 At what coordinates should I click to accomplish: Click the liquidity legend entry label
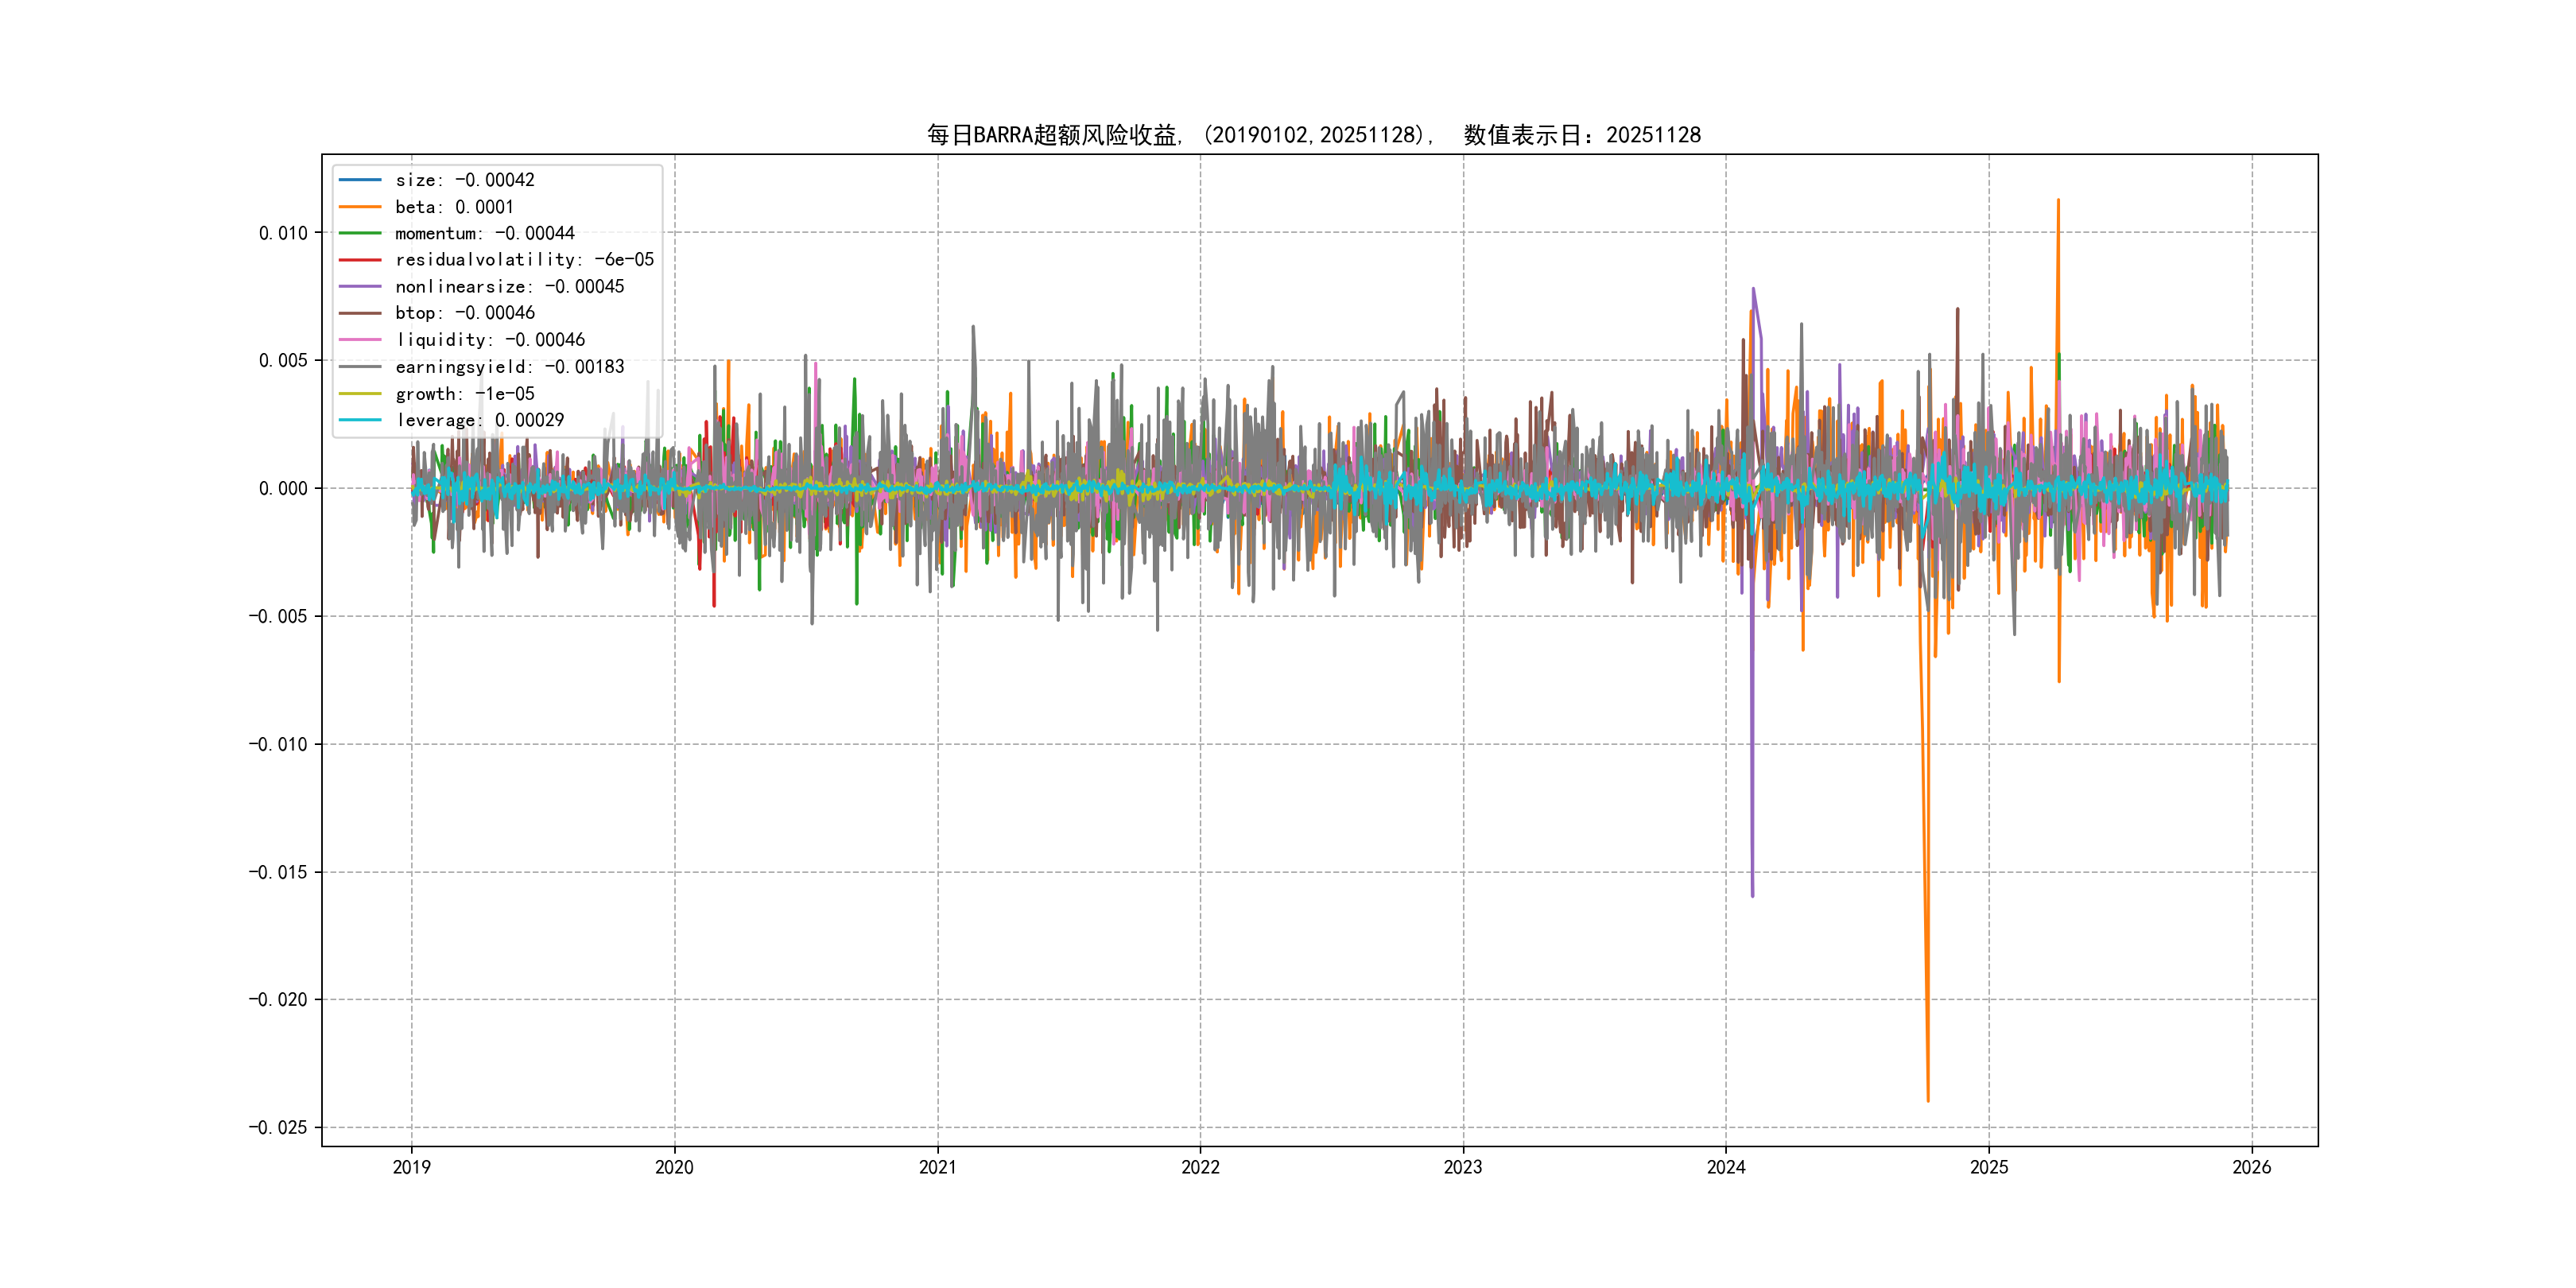489,340
